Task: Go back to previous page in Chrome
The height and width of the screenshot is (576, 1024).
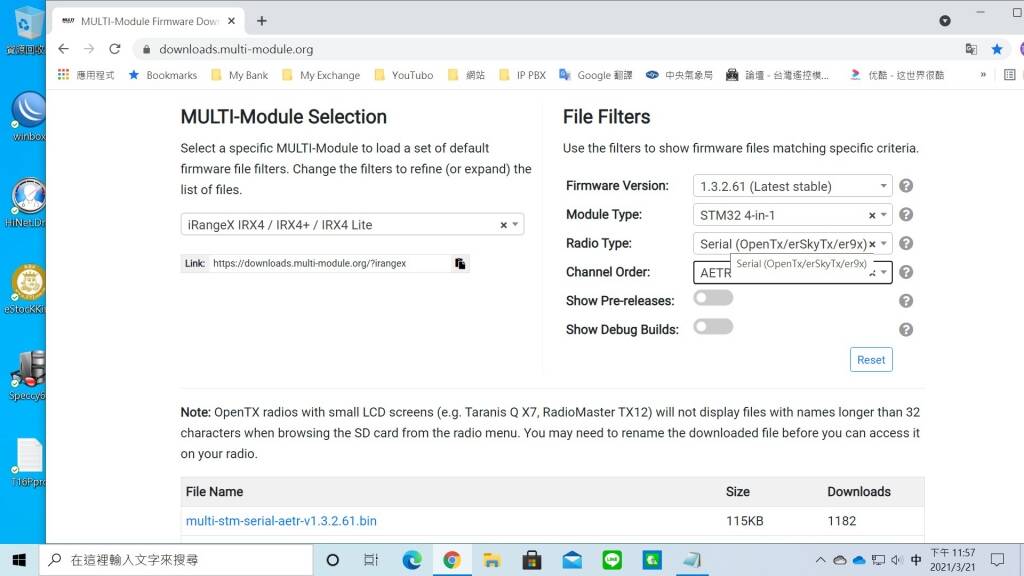Action: tap(63, 49)
